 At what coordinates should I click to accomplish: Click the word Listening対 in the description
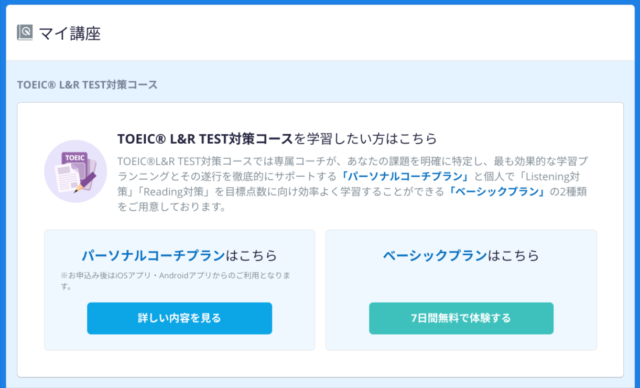coord(552,176)
